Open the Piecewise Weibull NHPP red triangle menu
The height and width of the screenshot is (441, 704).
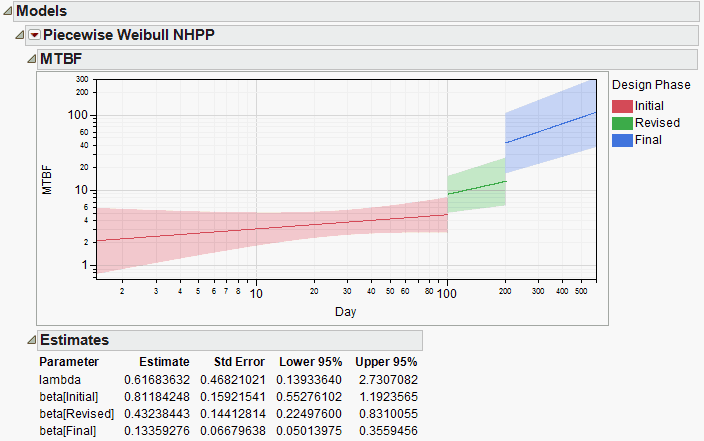point(35,35)
